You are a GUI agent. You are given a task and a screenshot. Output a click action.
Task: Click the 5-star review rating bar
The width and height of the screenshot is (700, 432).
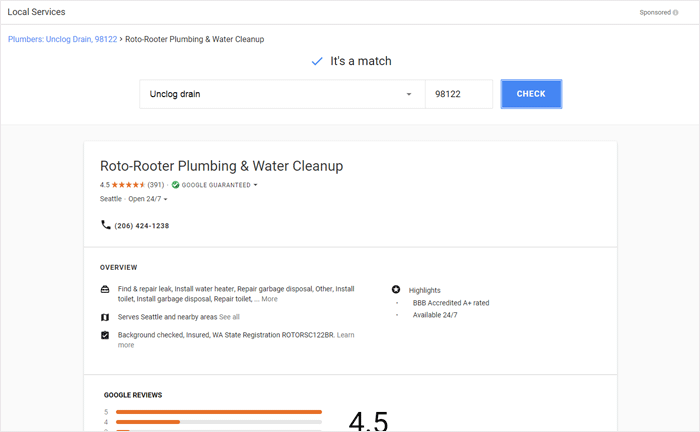pyautogui.click(x=219, y=411)
